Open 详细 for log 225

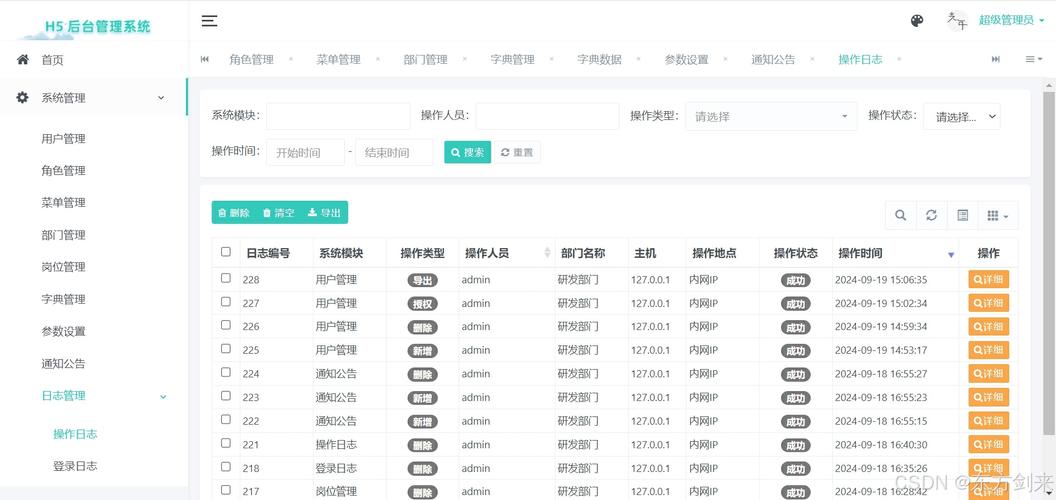click(x=989, y=350)
